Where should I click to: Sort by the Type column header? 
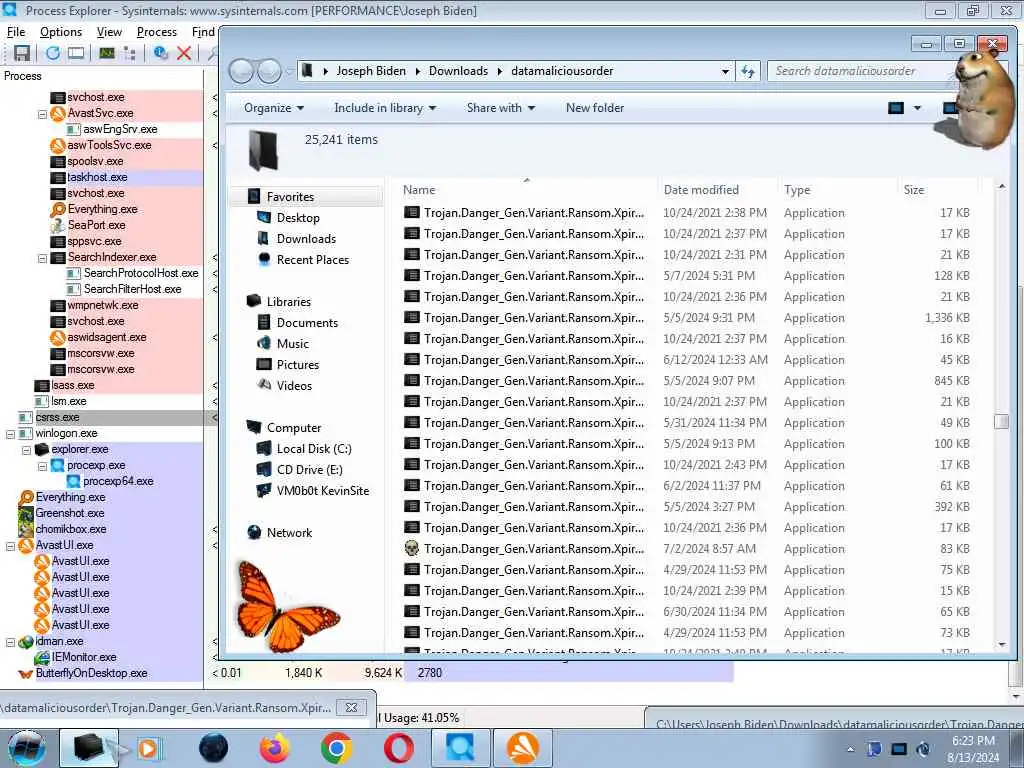(837, 190)
